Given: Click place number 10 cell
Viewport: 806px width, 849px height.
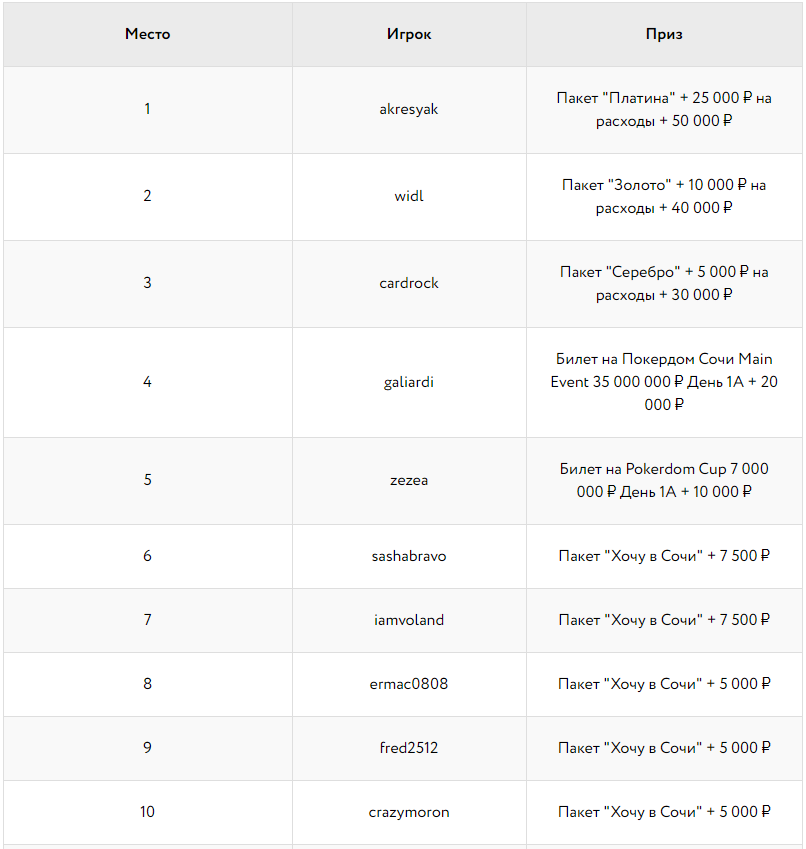Looking at the screenshot, I should pyautogui.click(x=147, y=812).
